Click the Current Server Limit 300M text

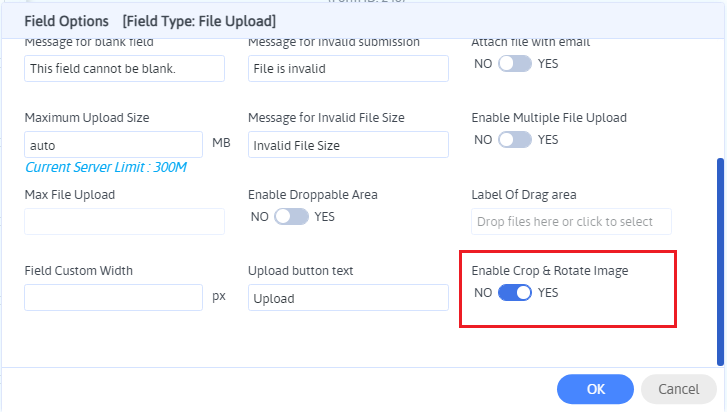point(106,167)
